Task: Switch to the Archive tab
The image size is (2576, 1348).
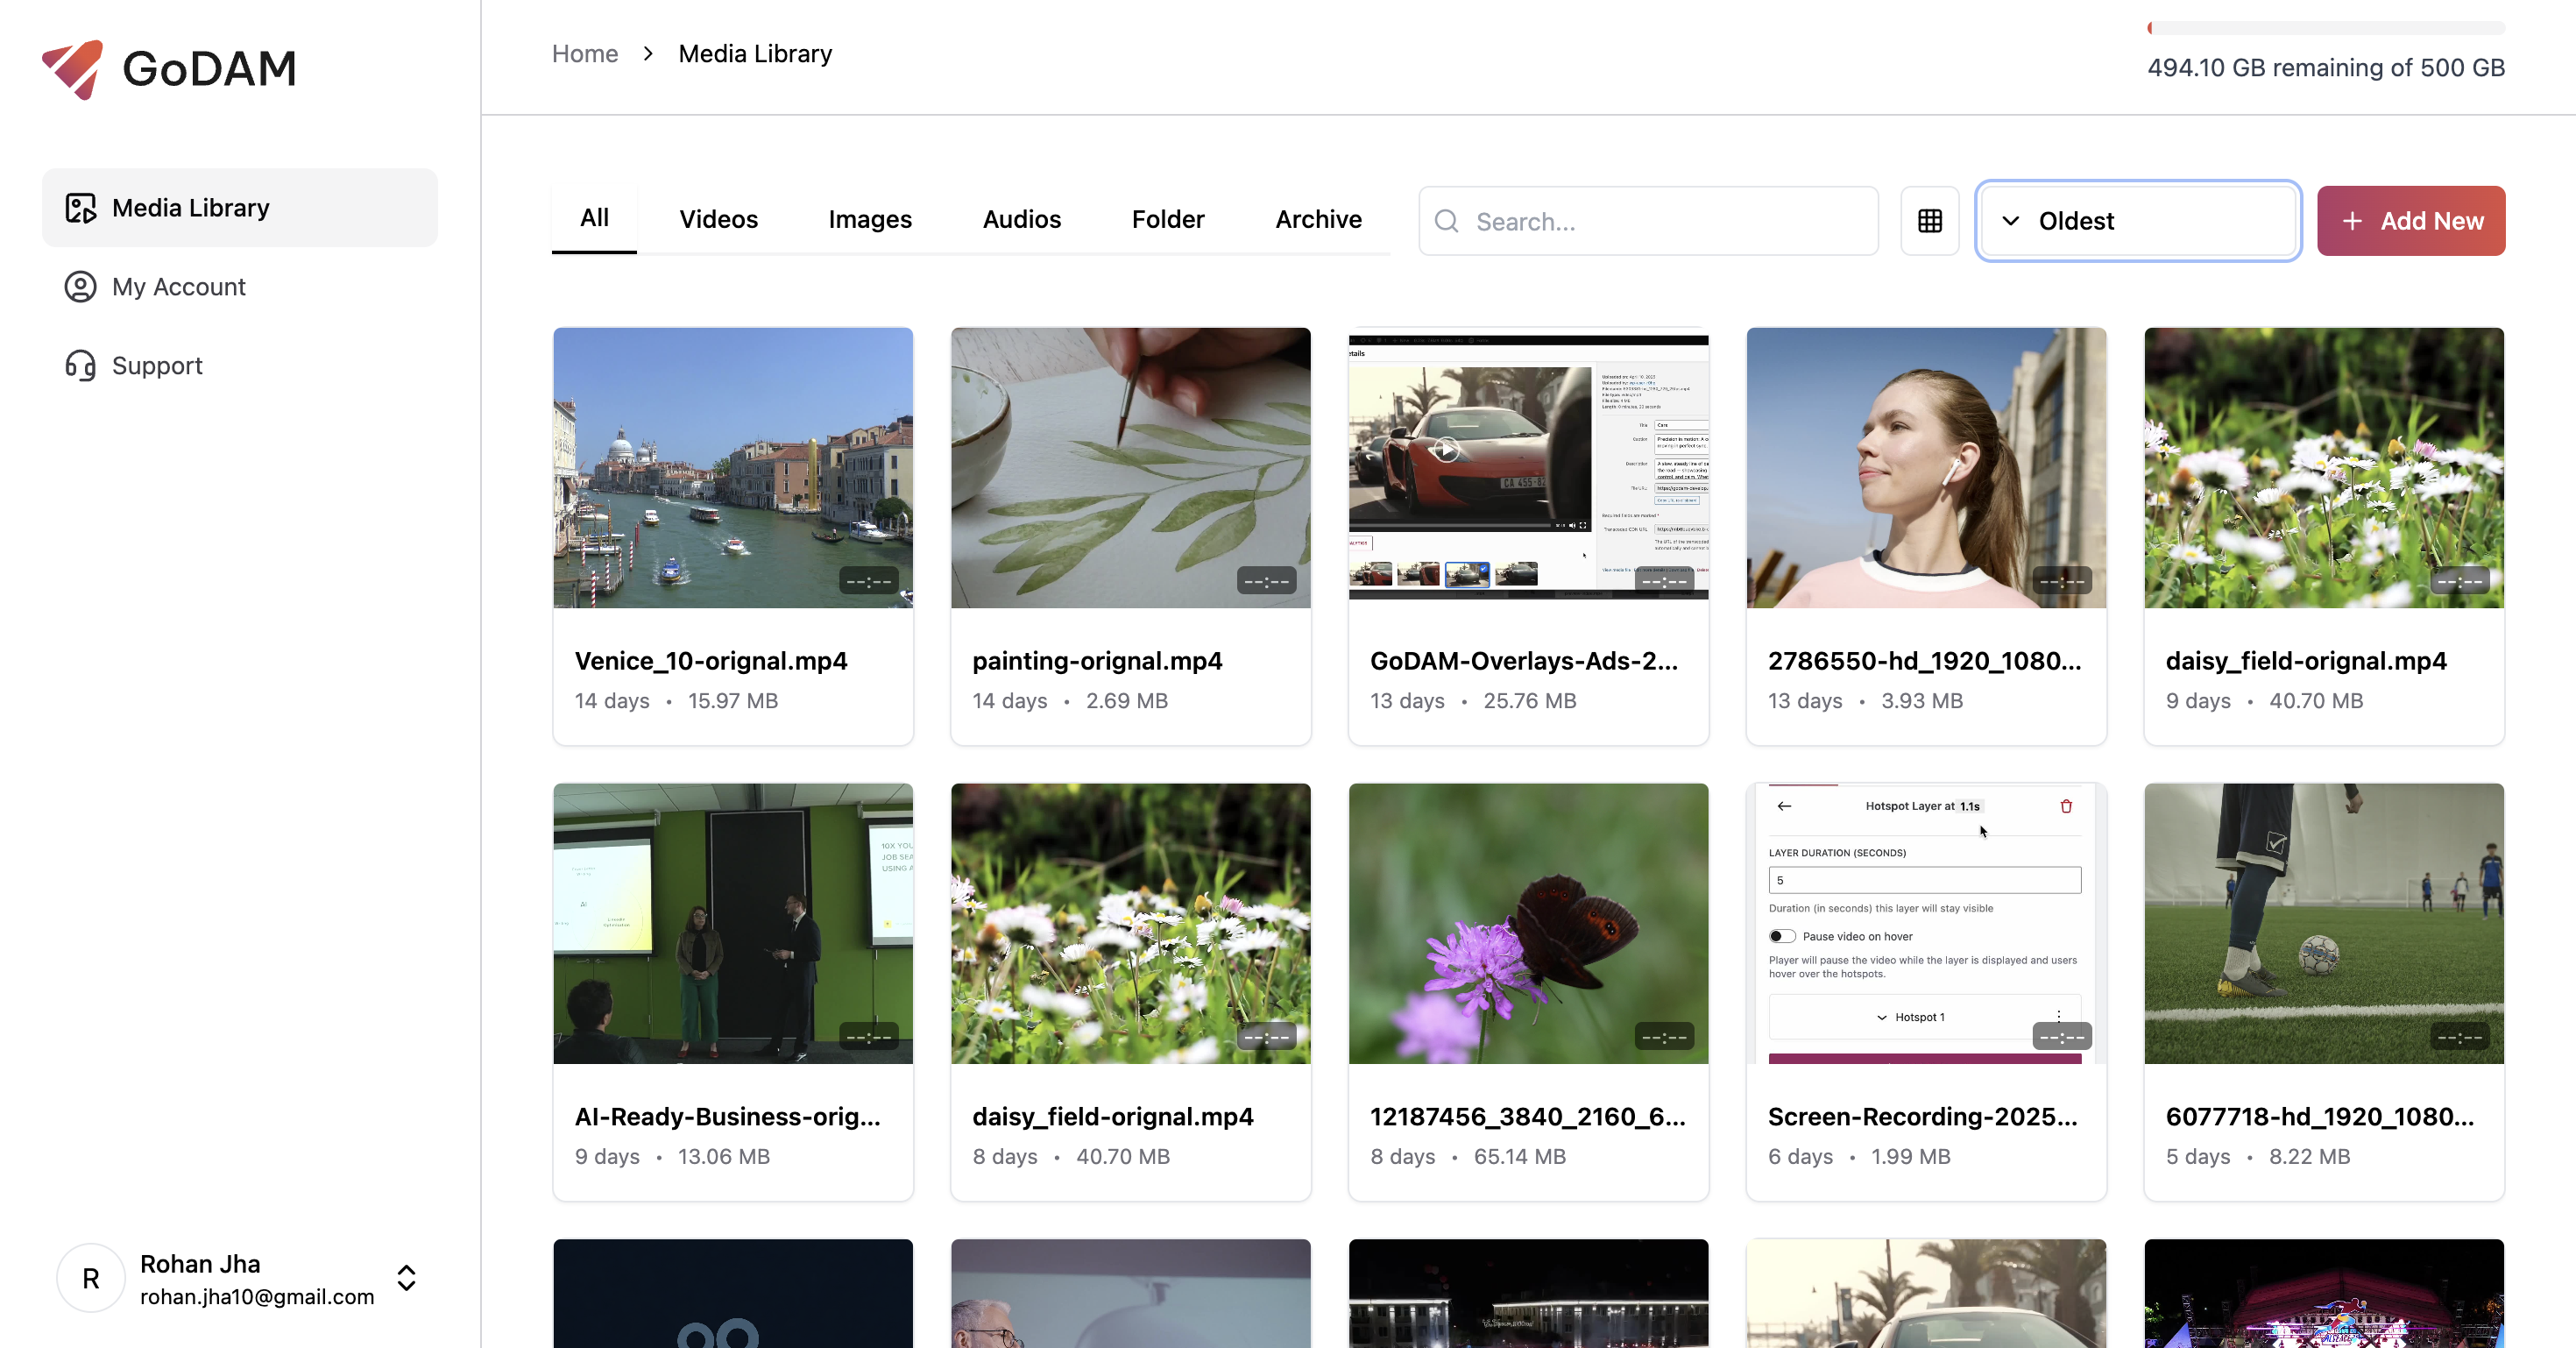Action: pos(1318,220)
